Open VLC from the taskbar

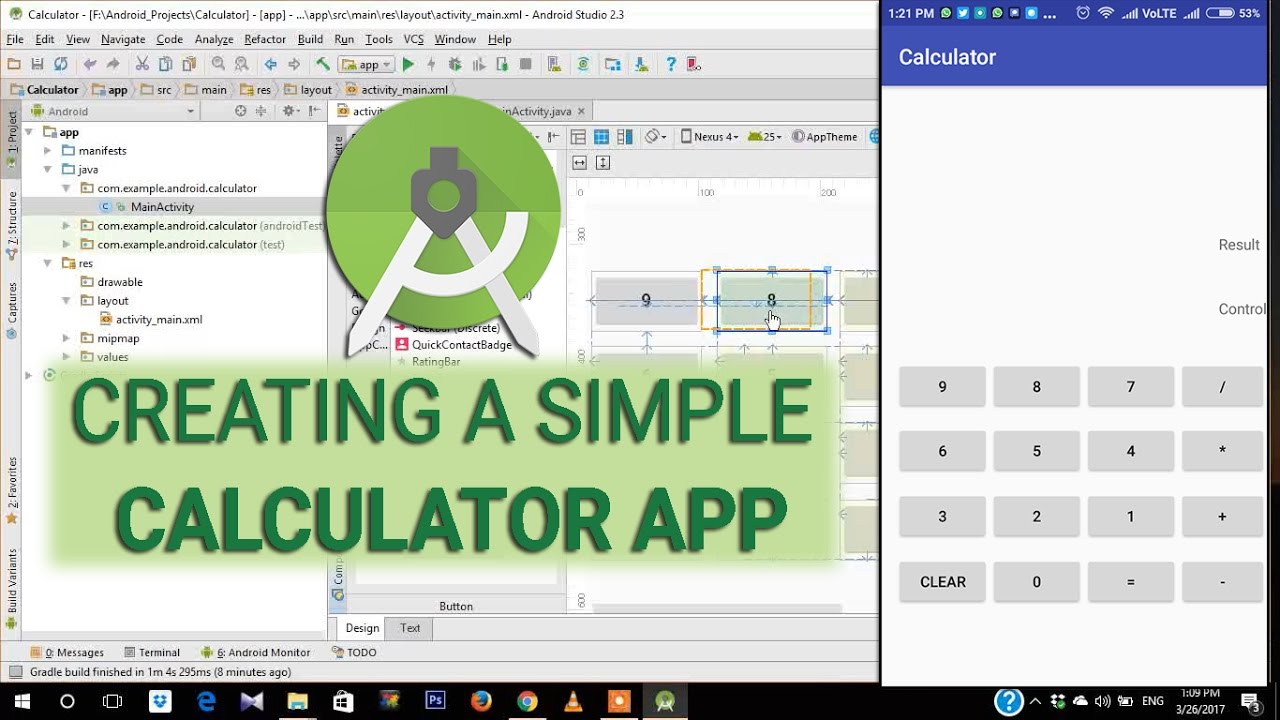click(x=573, y=701)
